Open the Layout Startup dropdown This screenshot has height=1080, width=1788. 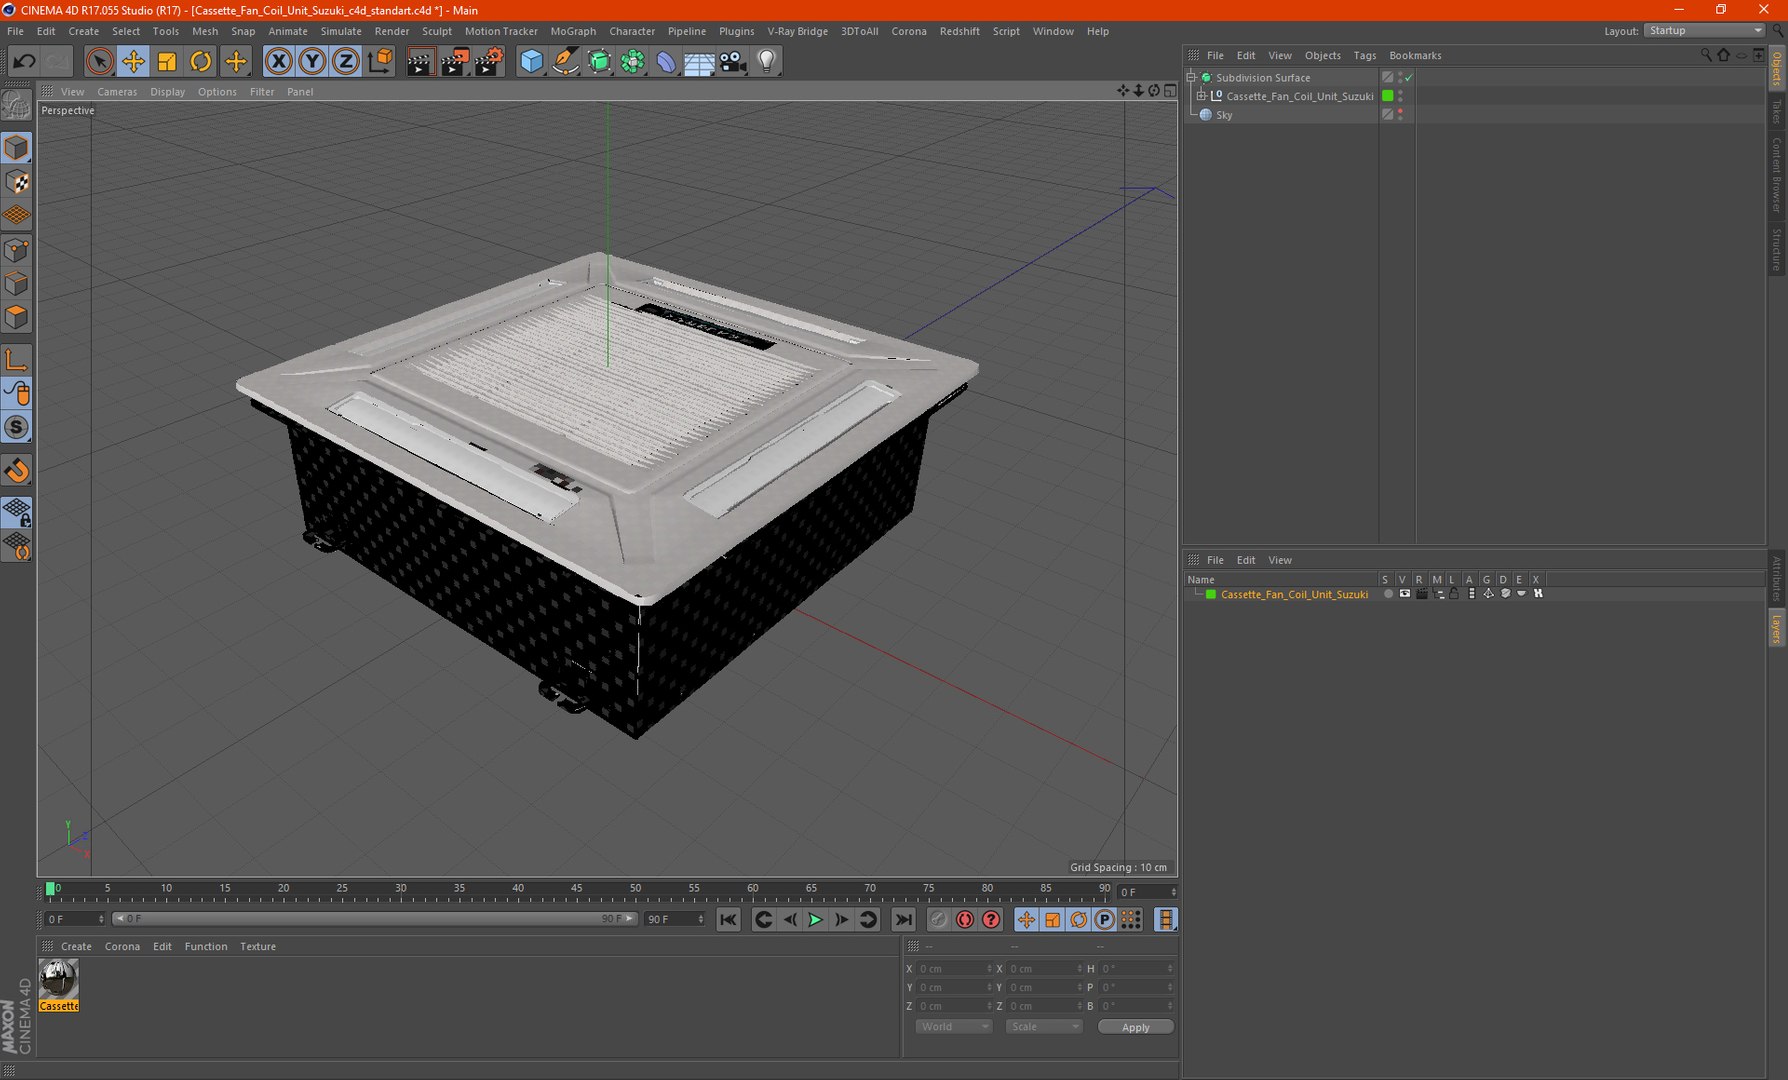[1704, 31]
